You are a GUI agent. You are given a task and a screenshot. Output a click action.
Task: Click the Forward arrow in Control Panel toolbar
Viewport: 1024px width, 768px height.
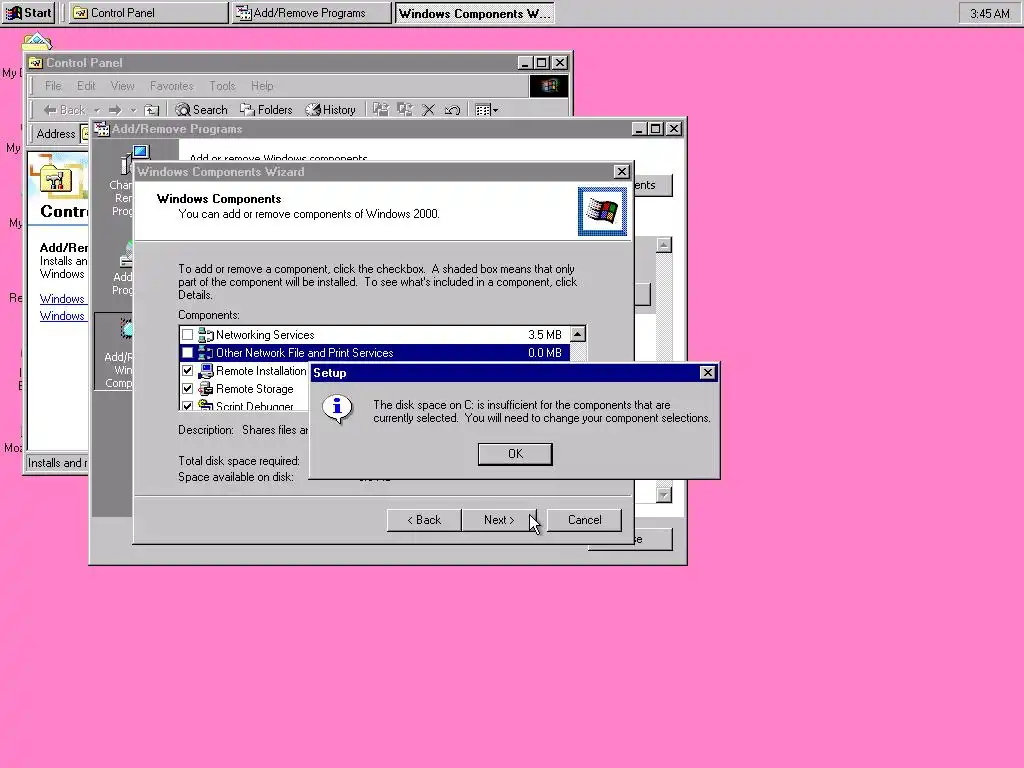click(116, 110)
